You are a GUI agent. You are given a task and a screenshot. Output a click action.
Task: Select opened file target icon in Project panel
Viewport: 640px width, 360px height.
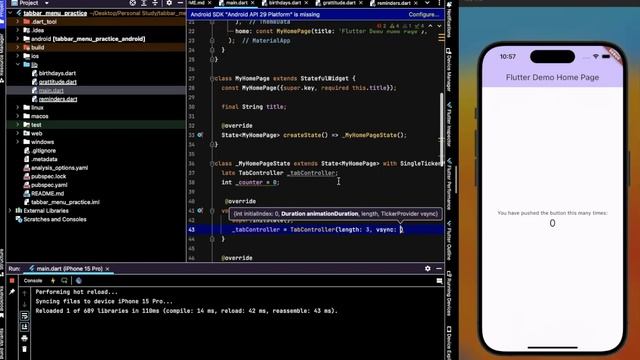[x=133, y=3]
